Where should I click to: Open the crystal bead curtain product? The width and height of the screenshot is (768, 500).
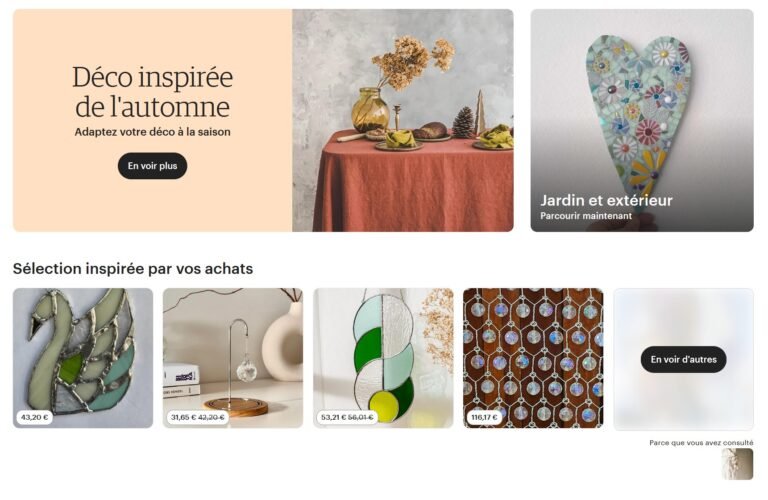click(x=533, y=358)
